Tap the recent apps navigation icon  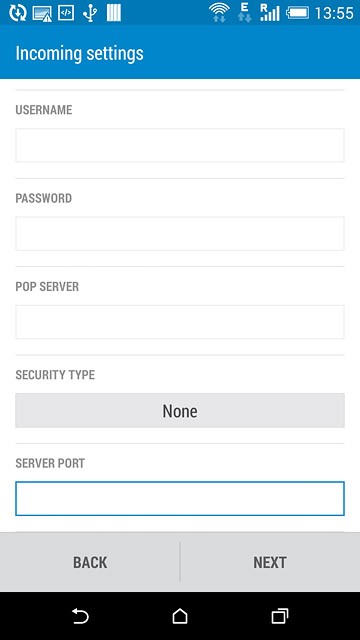tap(280, 616)
